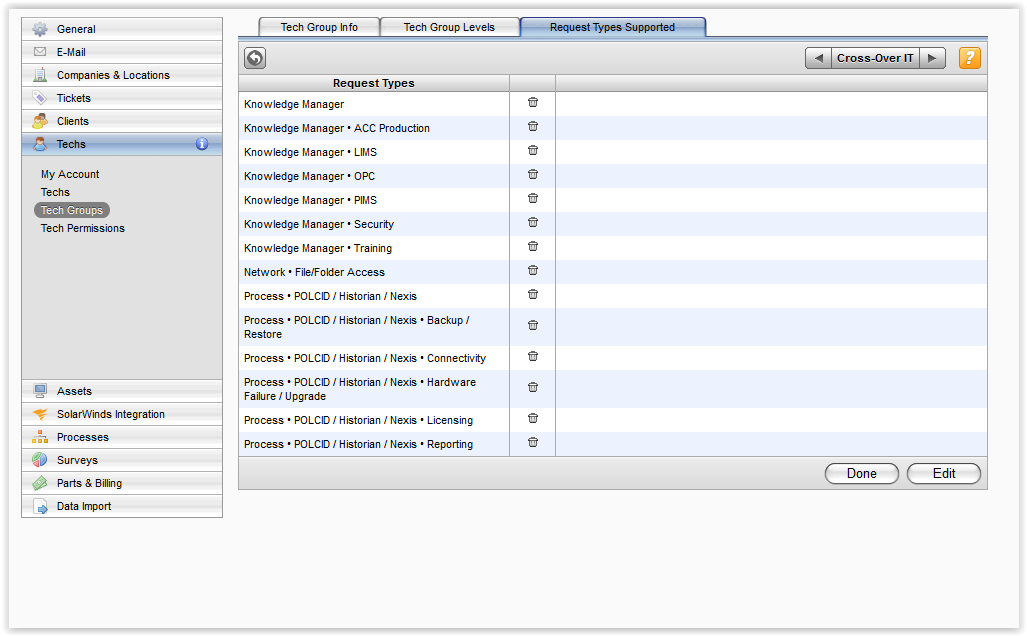Open Tech Permissions submenu link
The height and width of the screenshot is (636, 1027).
click(83, 228)
